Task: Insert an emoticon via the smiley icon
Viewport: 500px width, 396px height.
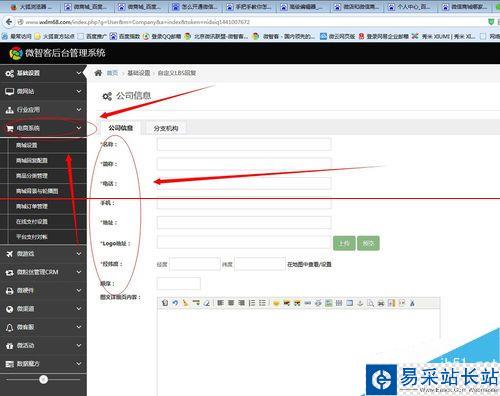Action: tap(276, 303)
